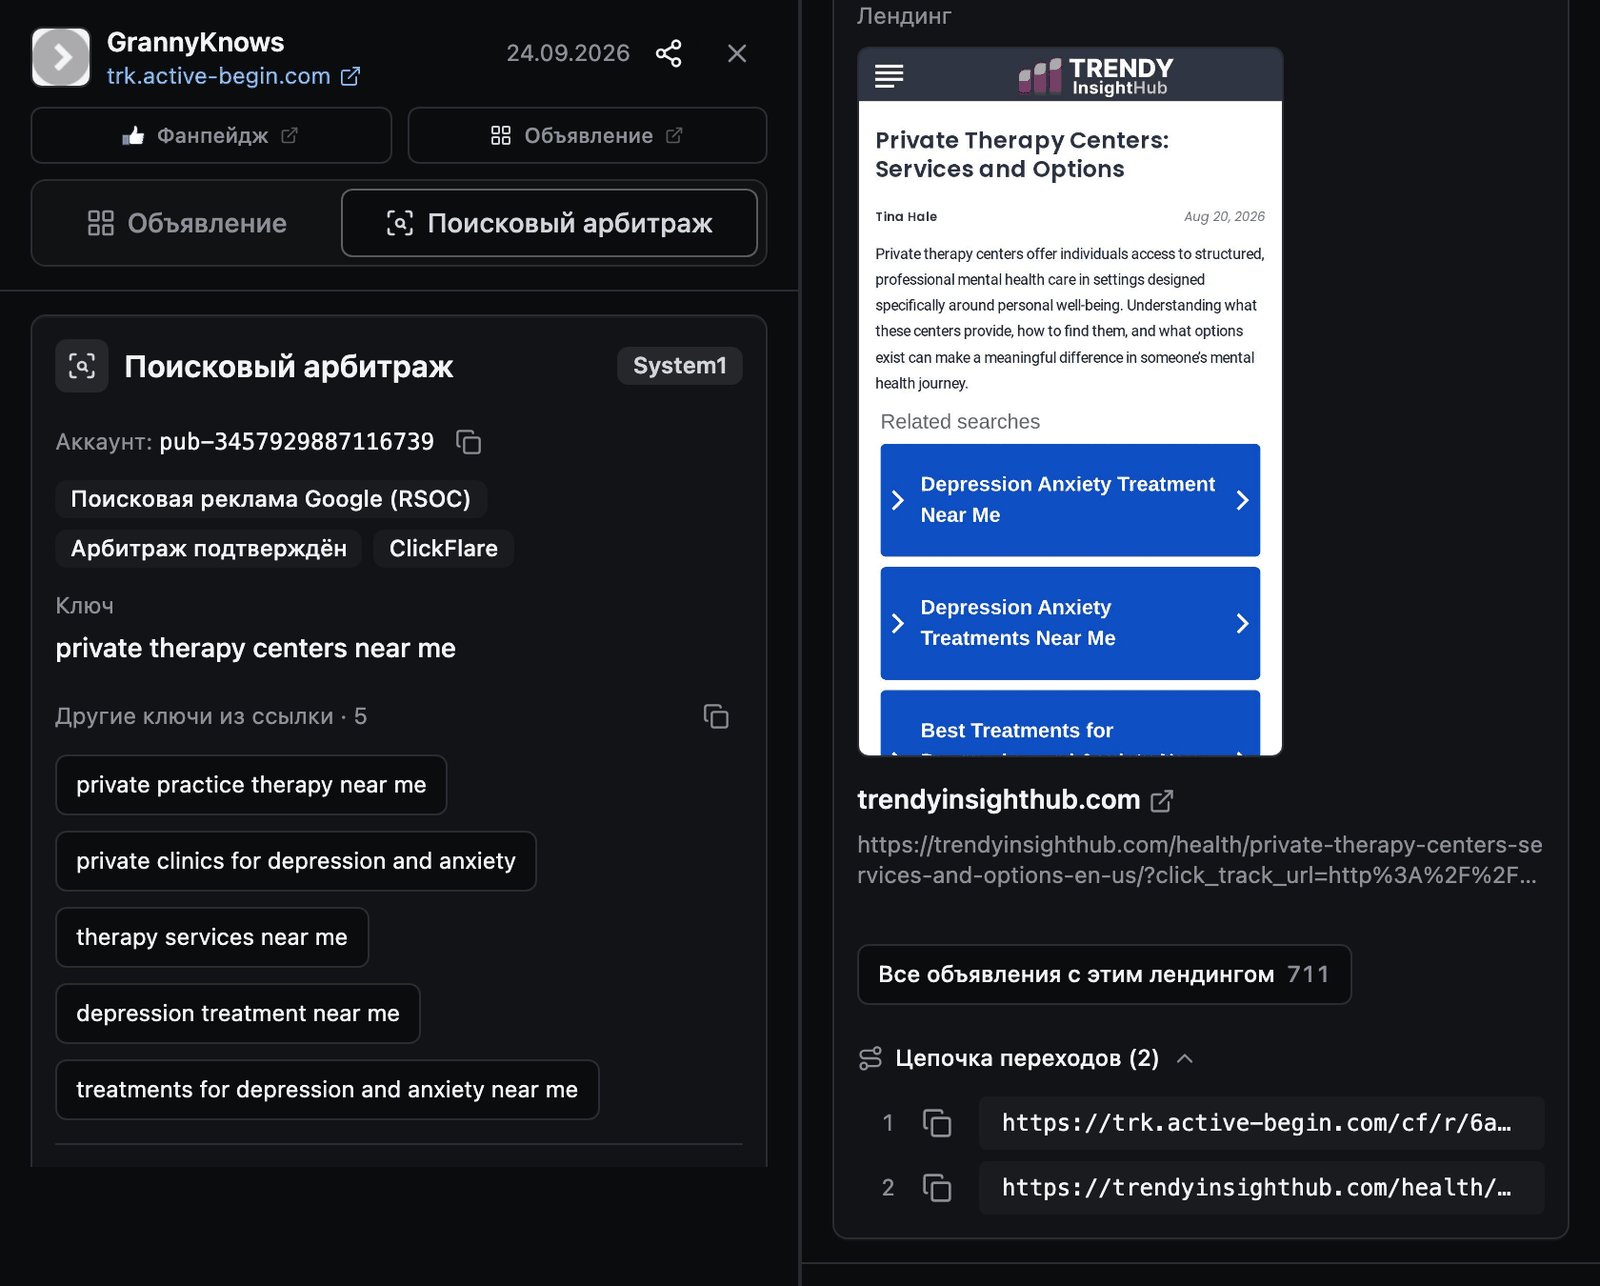Screen dimensions: 1600x1286
Task: Click the full trendyinsighthub.com landing URL text
Action: pyautogui.click(x=1200, y=860)
